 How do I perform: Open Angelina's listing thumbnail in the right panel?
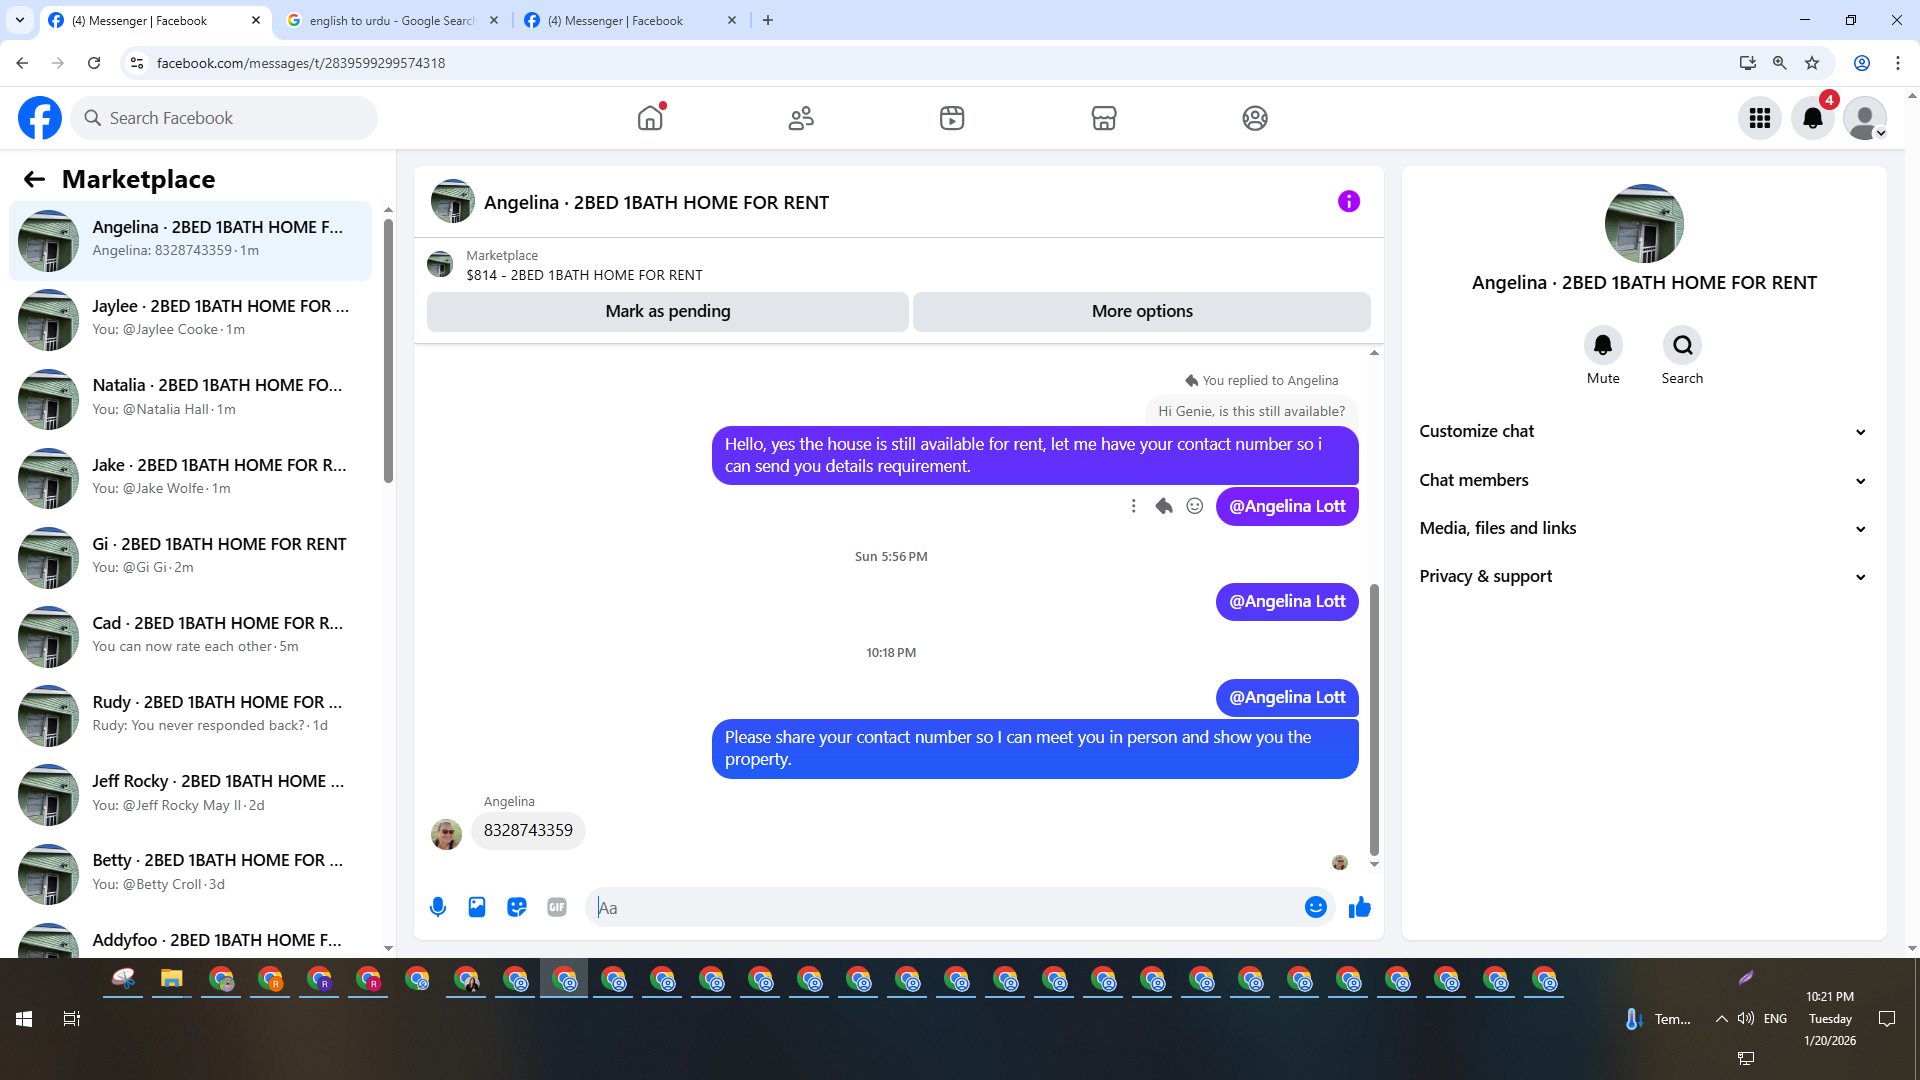point(1644,223)
